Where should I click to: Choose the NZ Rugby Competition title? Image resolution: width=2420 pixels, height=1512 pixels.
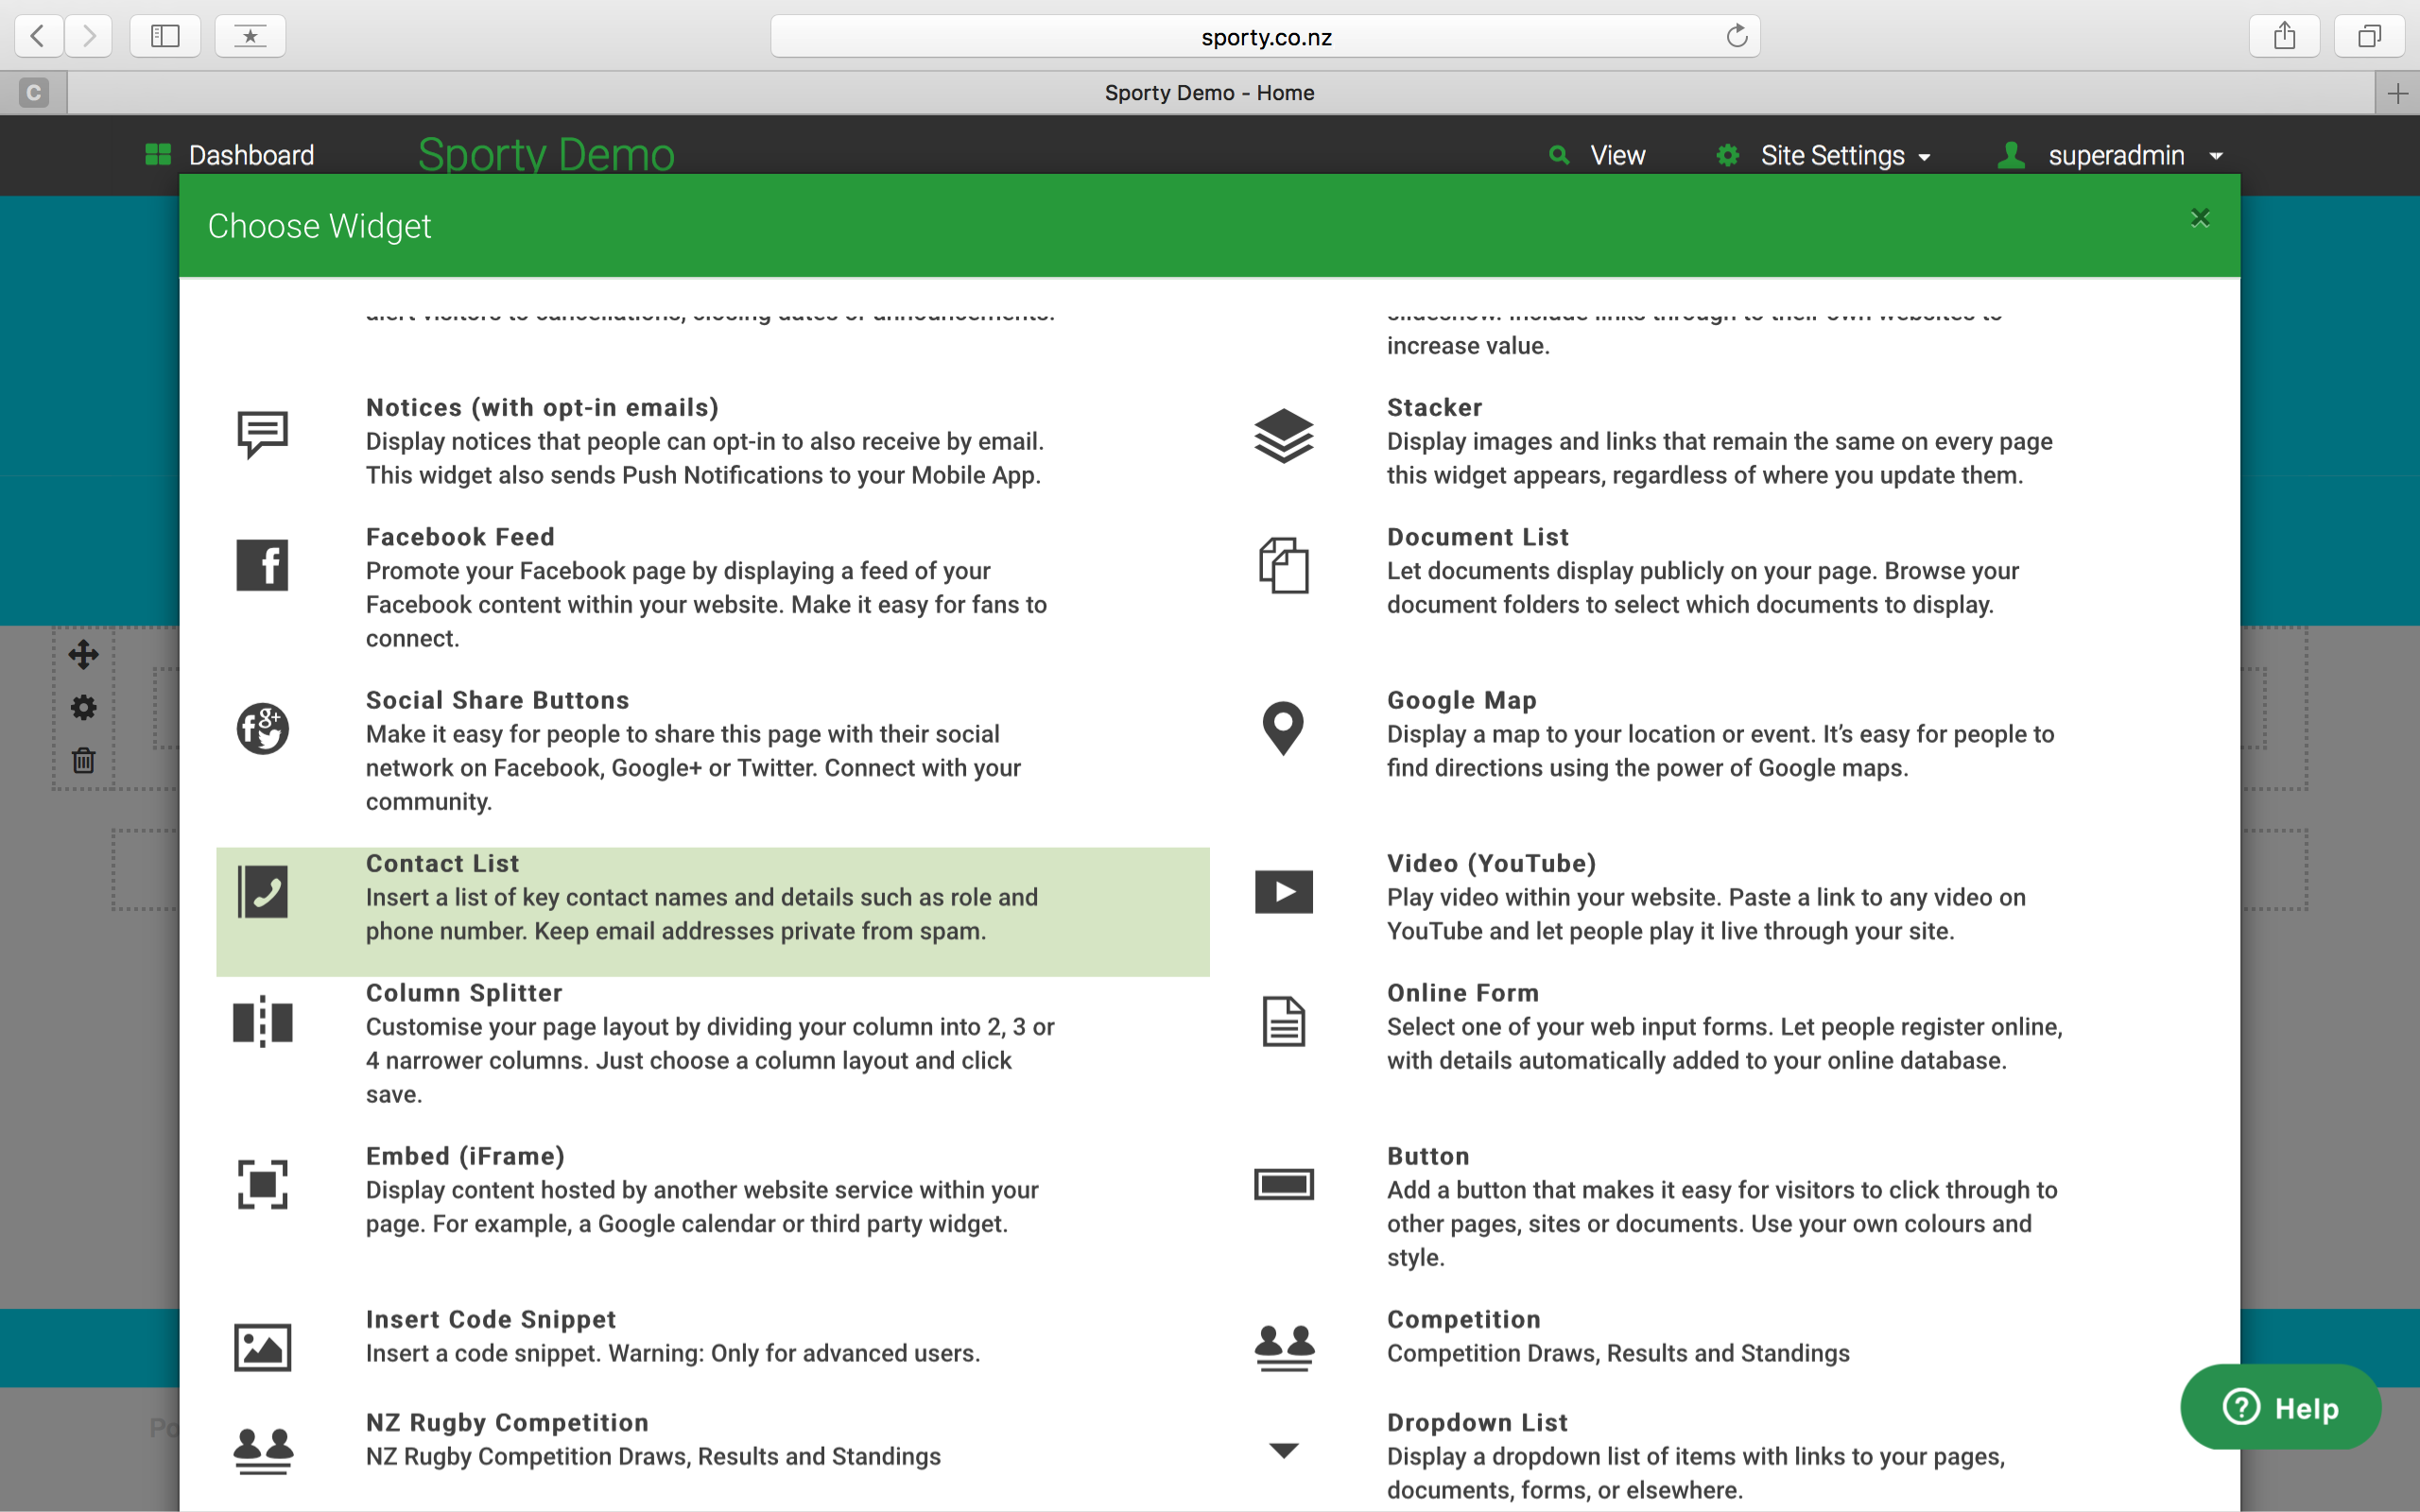coord(507,1422)
